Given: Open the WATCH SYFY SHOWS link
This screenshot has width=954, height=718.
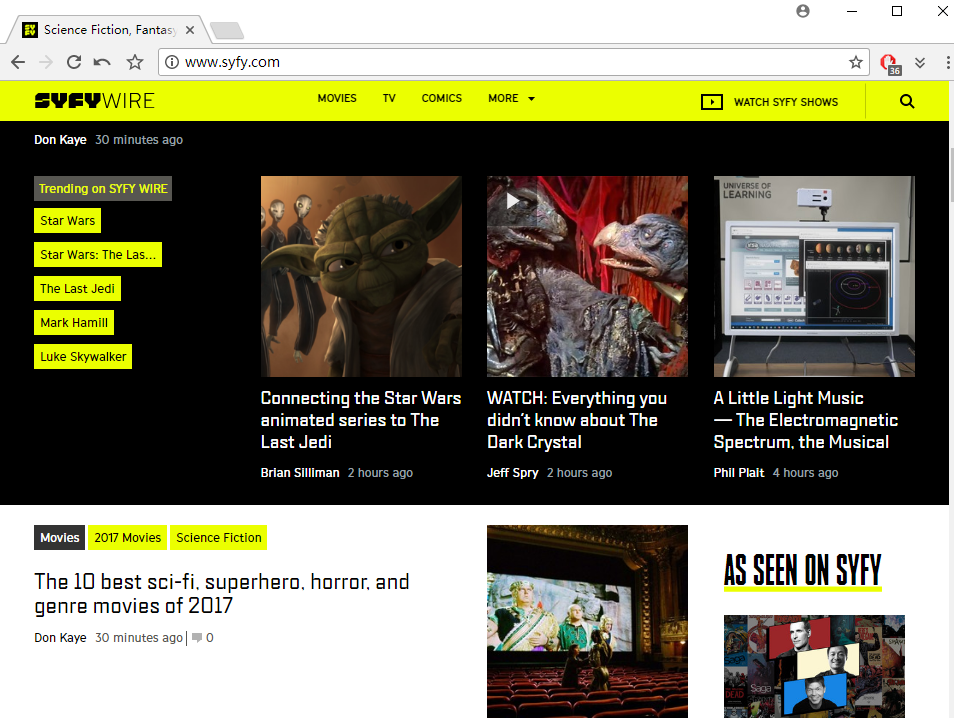Looking at the screenshot, I should coord(785,102).
